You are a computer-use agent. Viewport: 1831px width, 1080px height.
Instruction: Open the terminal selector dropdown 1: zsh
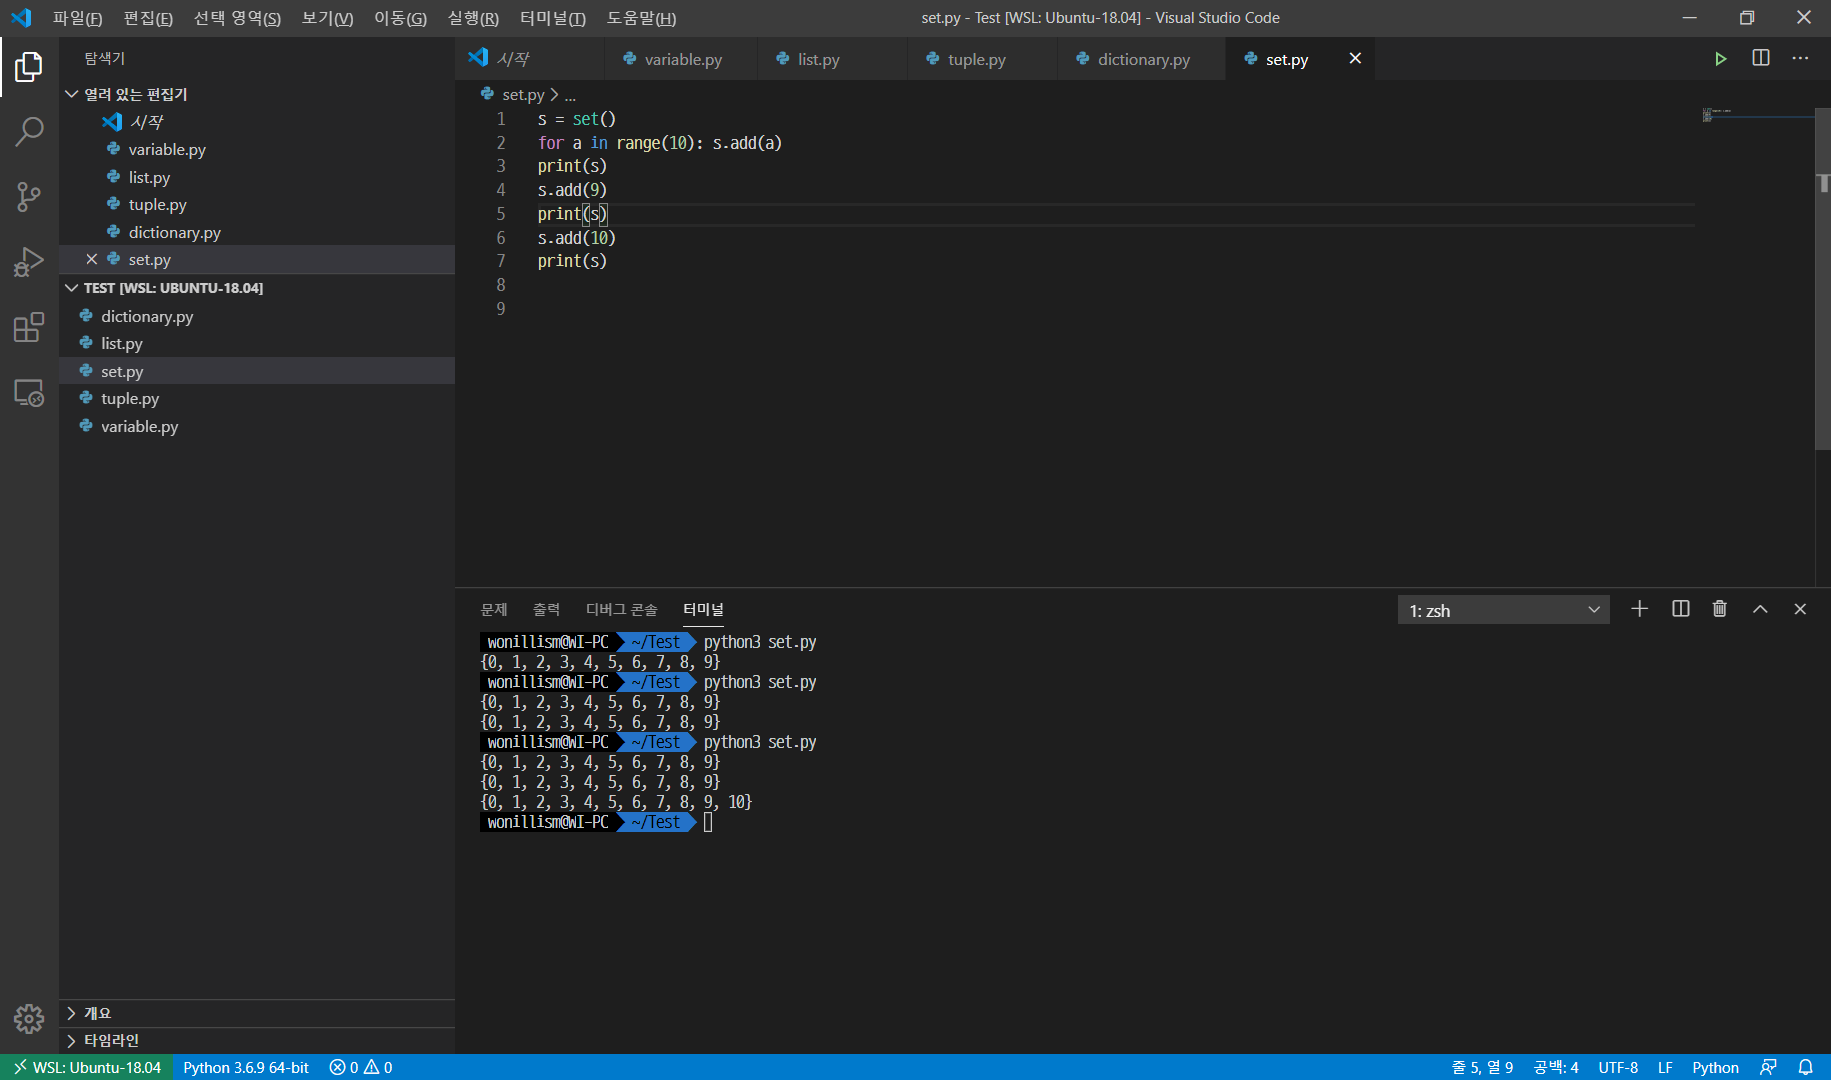[x=1503, y=610]
